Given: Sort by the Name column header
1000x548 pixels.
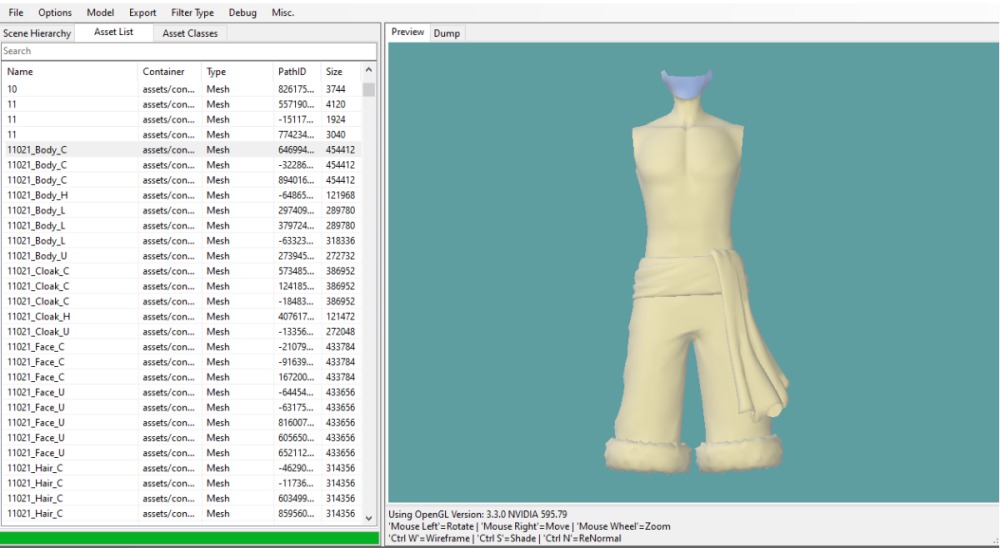Looking at the screenshot, I should (69, 71).
